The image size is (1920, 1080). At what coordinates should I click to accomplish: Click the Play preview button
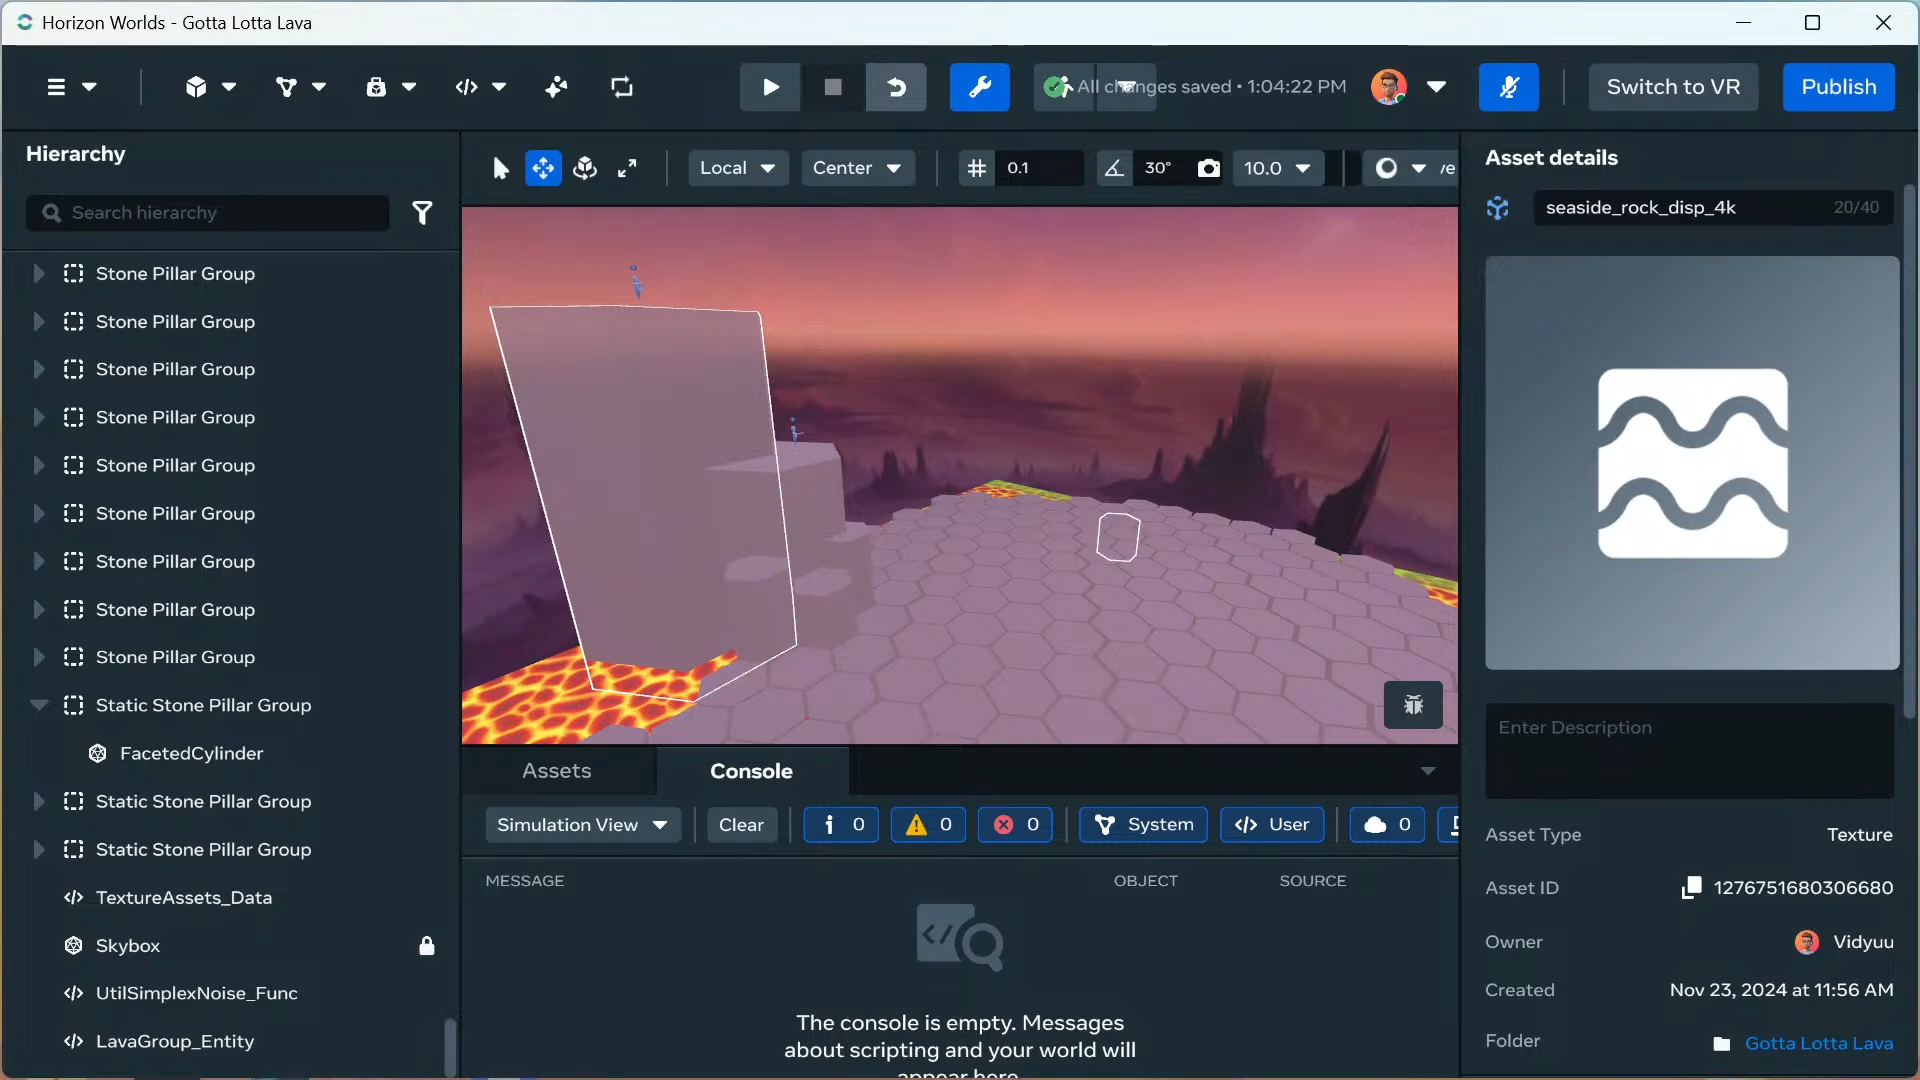[x=770, y=87]
